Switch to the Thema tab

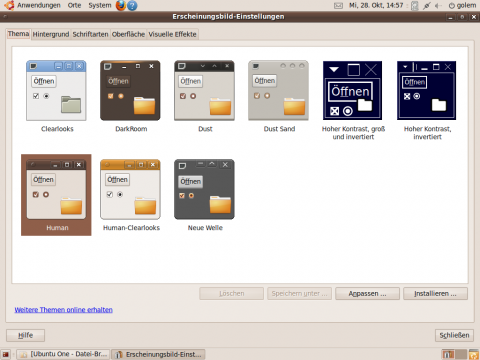[x=18, y=34]
